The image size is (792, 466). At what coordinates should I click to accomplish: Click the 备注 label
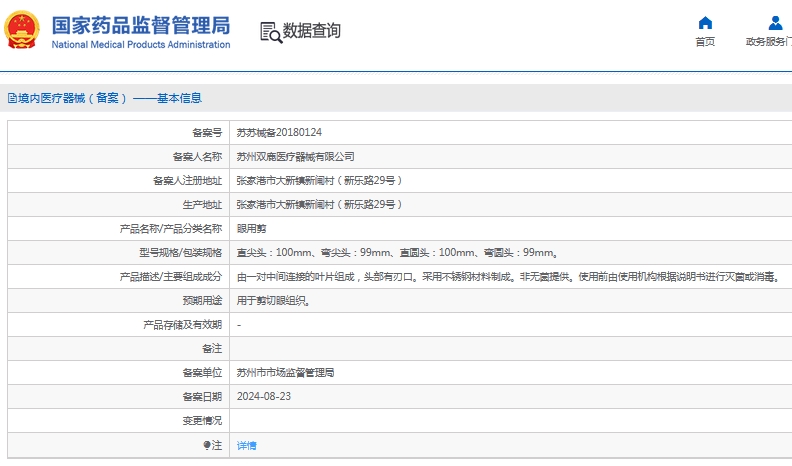[x=212, y=348]
